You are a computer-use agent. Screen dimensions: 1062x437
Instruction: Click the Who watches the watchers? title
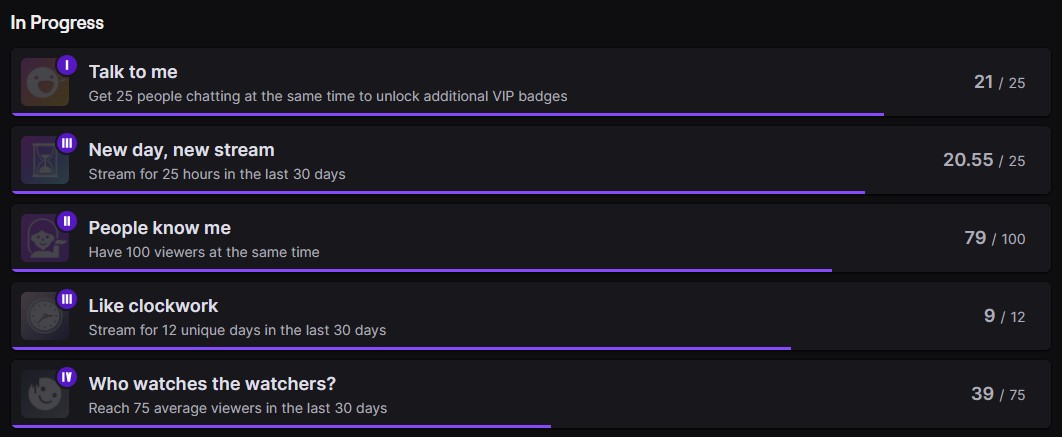pos(212,384)
